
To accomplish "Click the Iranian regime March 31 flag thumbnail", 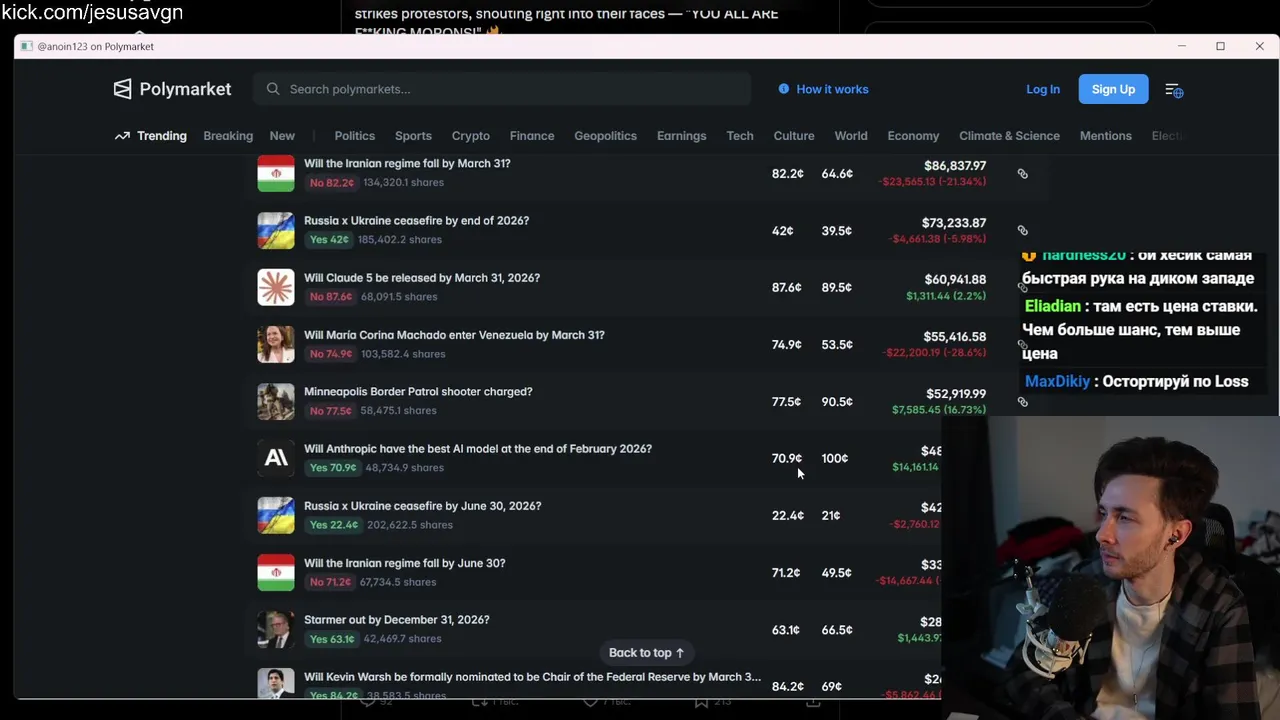I will [x=276, y=173].
